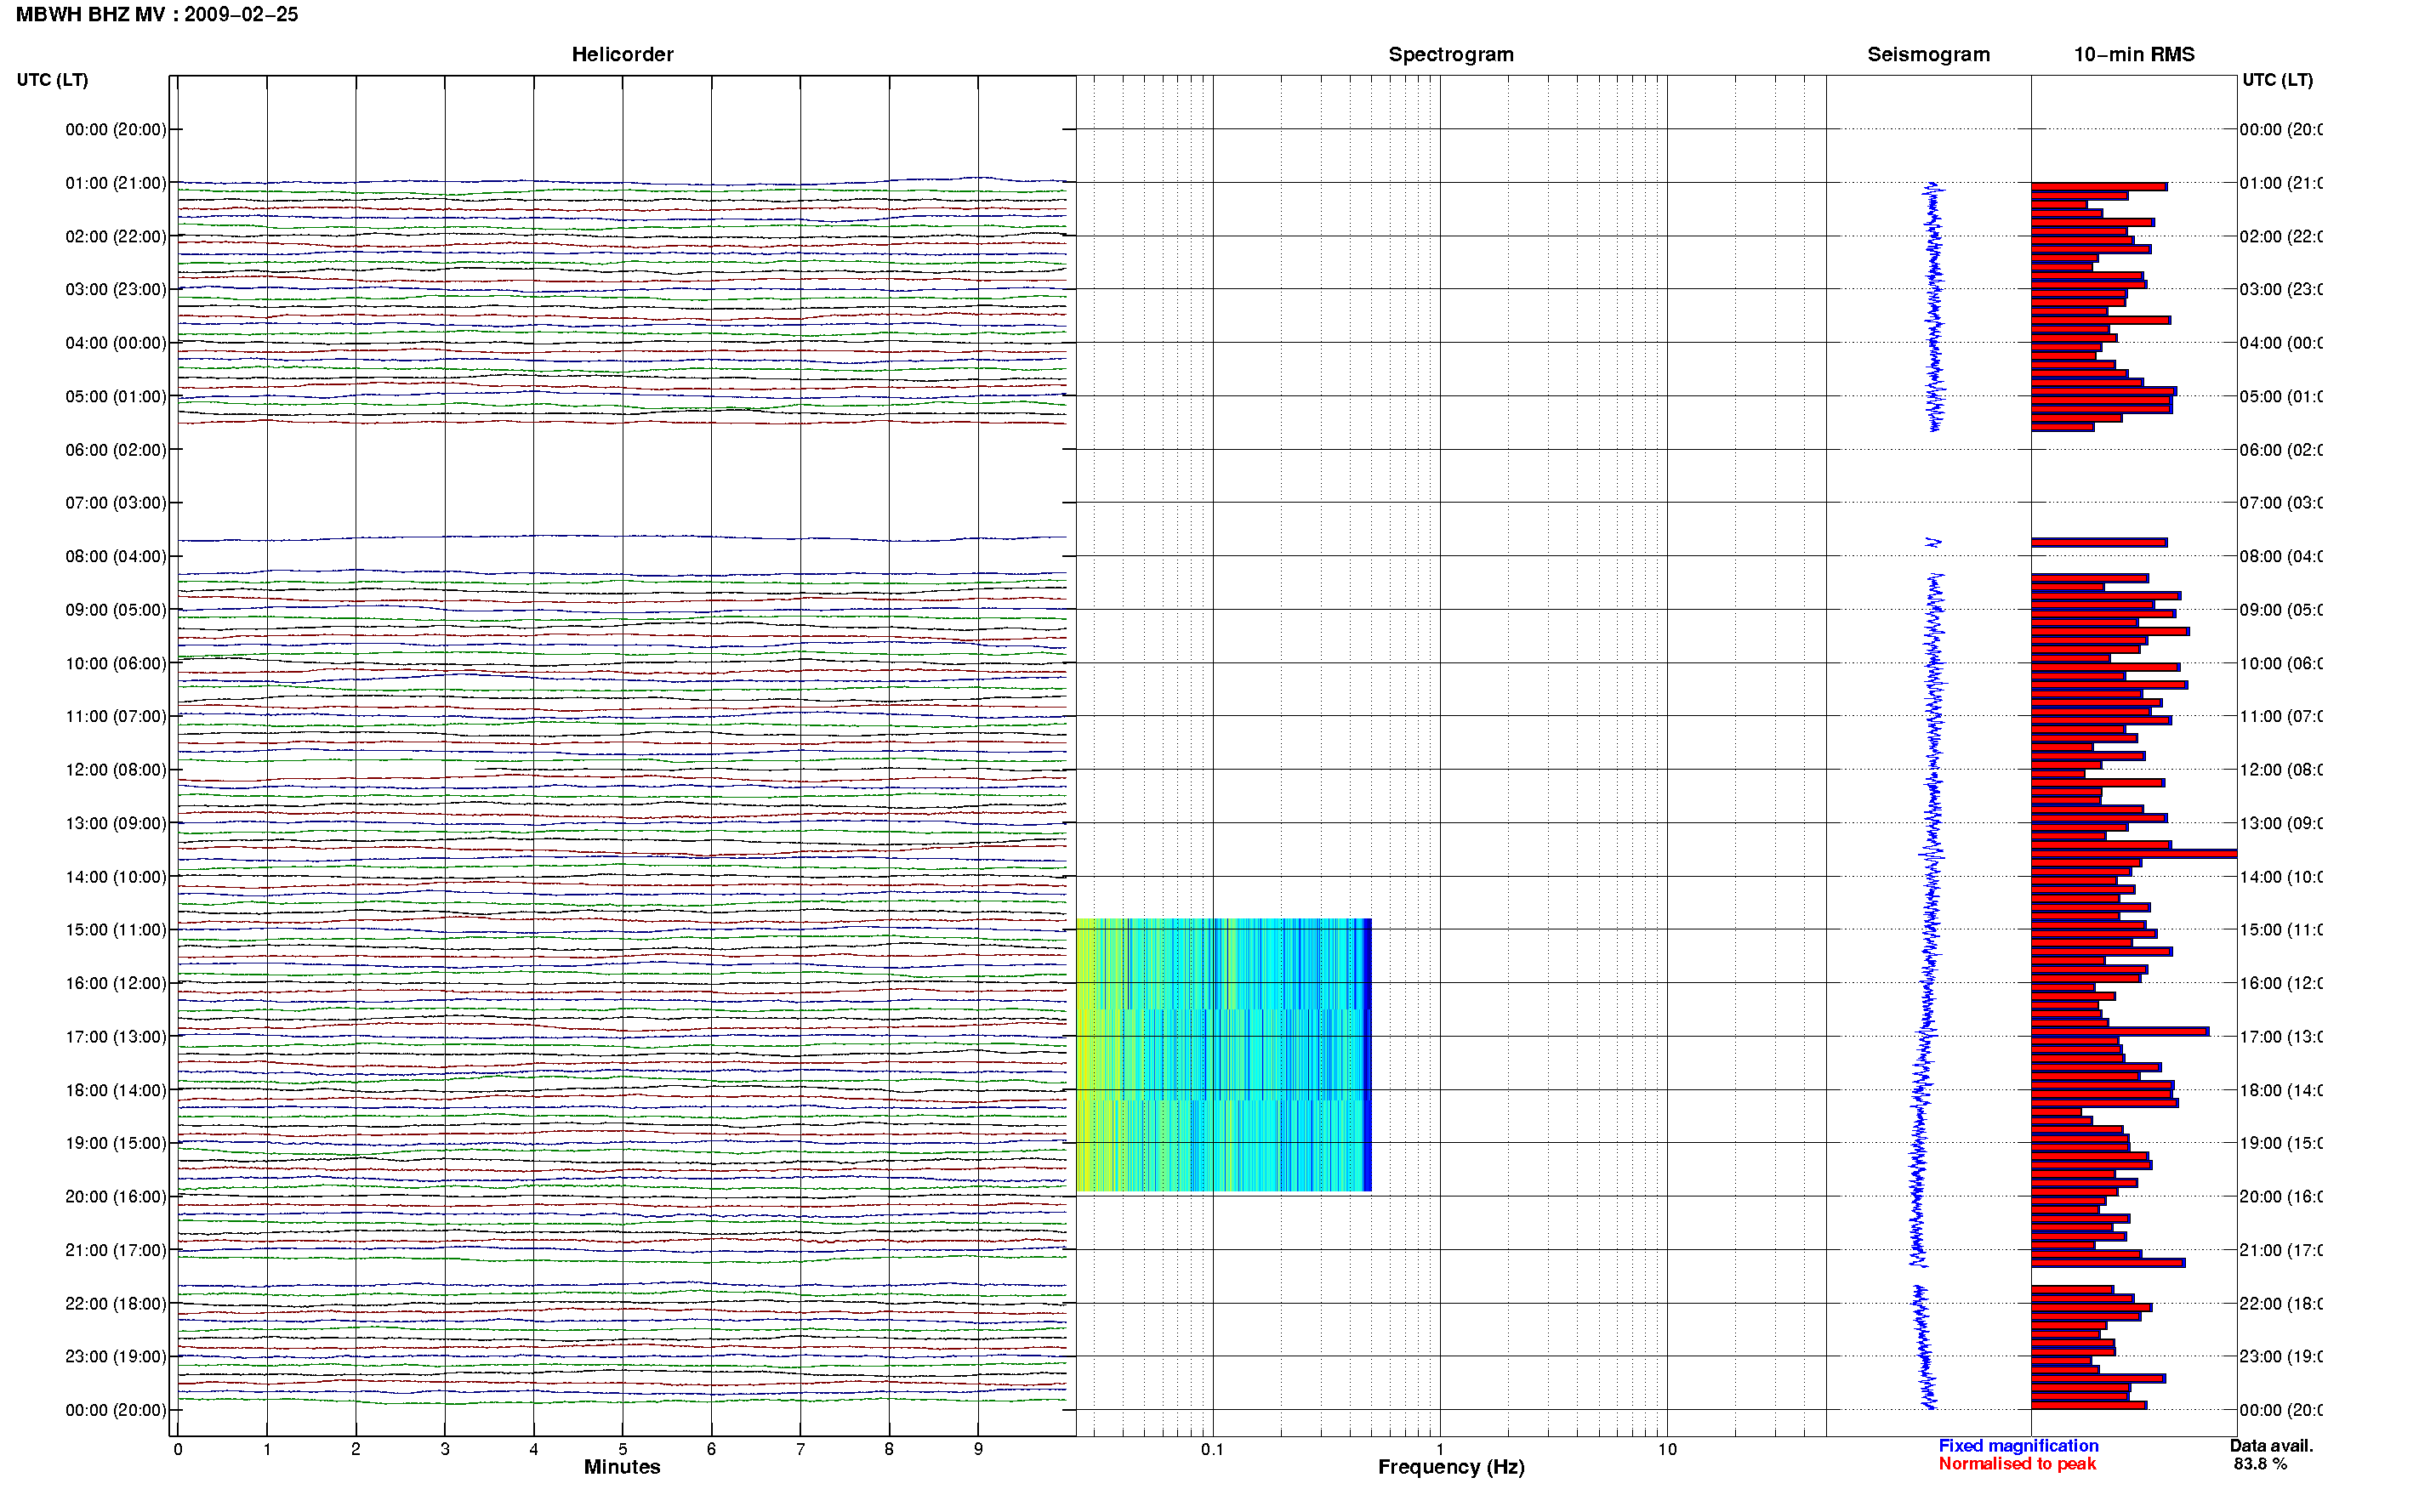Viewport: 2419px width, 1512px height.
Task: Click the '19:00 (15:00)' left time label
Action: [x=116, y=1144]
